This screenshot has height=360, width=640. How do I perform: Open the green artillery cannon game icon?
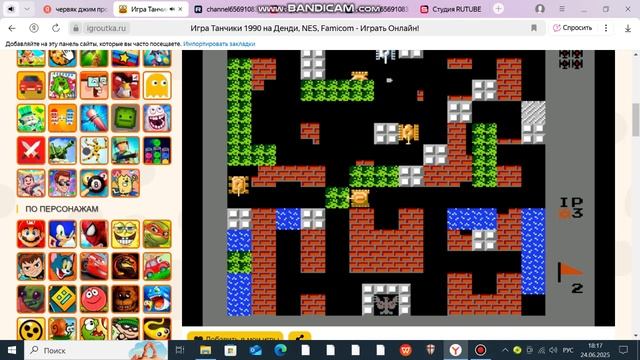click(62, 151)
